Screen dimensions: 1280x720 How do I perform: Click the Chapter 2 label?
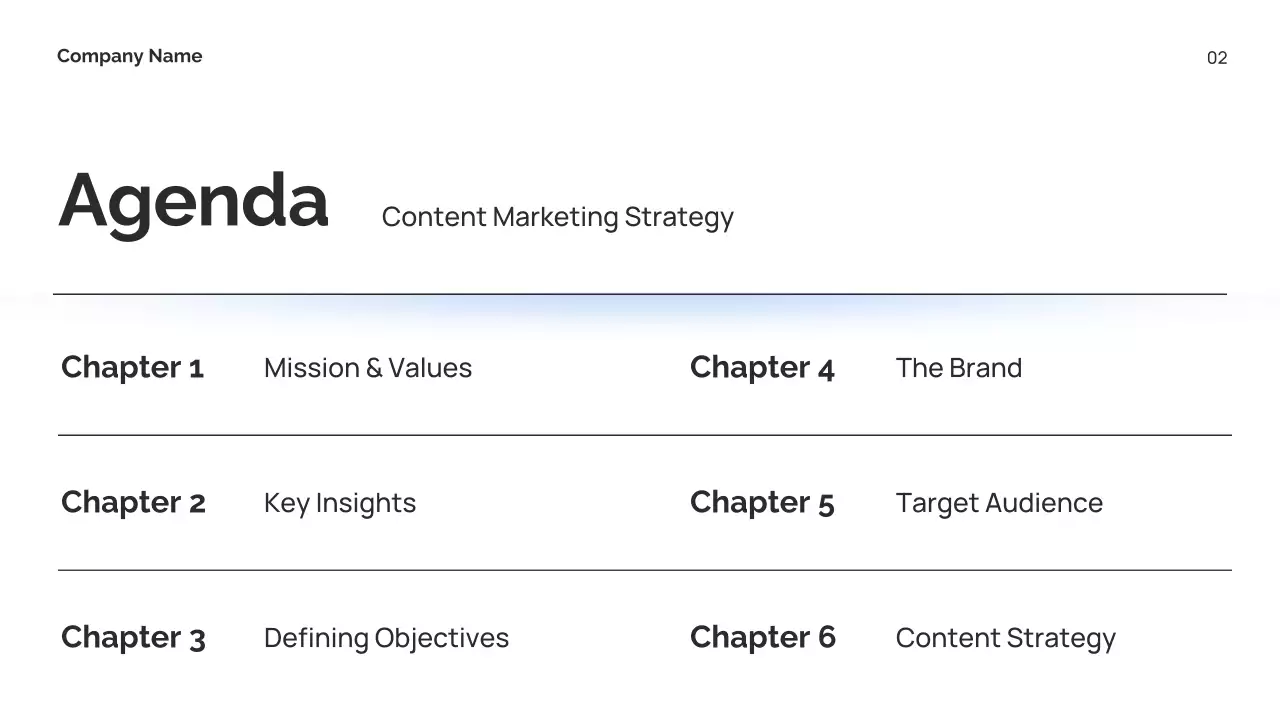(133, 502)
